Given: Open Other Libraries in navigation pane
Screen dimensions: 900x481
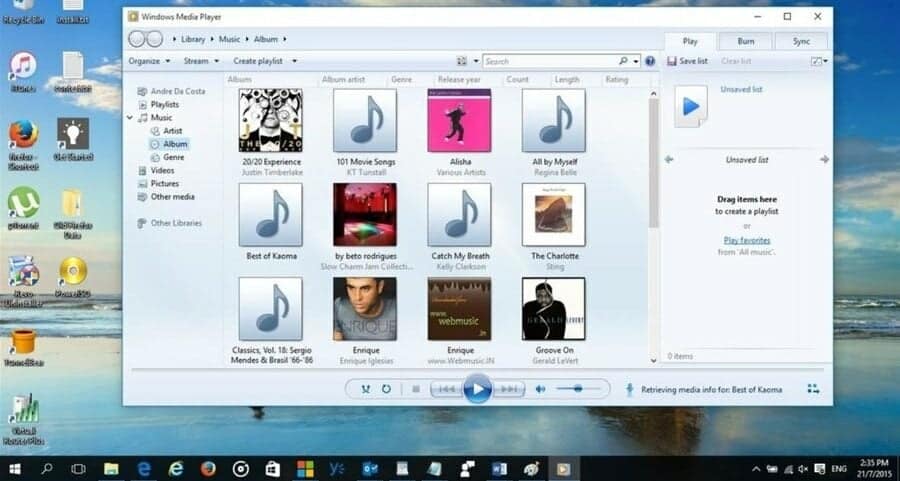Looking at the screenshot, I should [x=176, y=223].
